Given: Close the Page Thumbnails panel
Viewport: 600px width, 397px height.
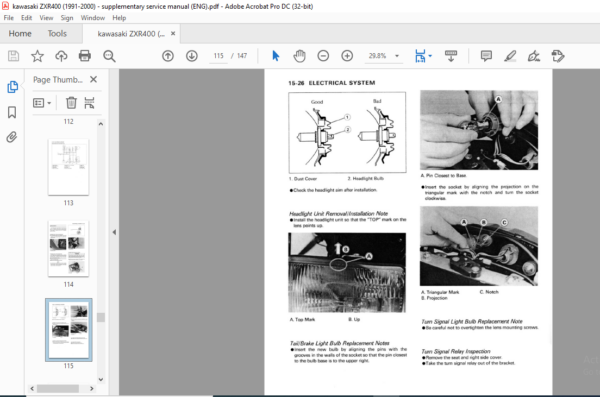Looking at the screenshot, I should tap(93, 79).
